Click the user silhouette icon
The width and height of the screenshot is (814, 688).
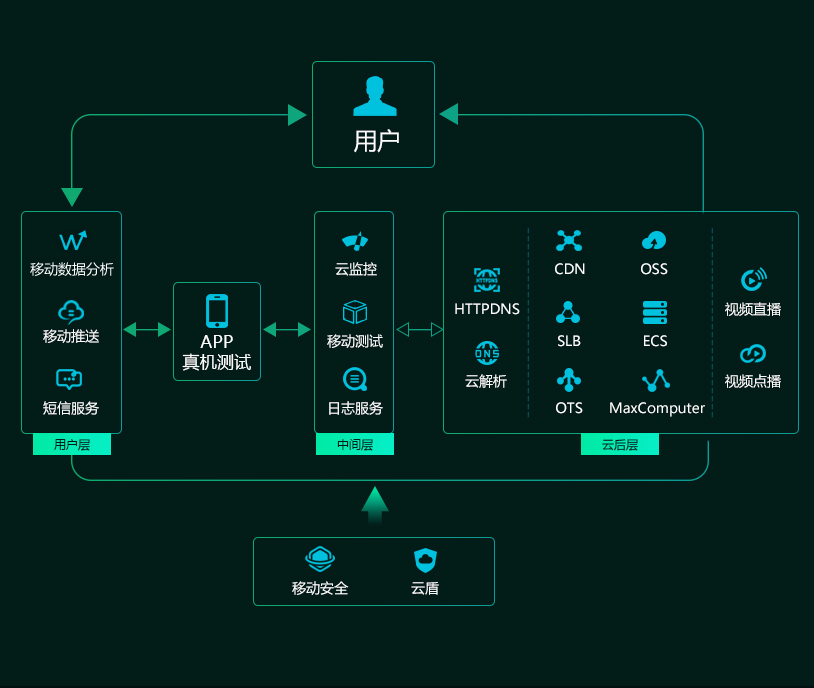point(375,96)
